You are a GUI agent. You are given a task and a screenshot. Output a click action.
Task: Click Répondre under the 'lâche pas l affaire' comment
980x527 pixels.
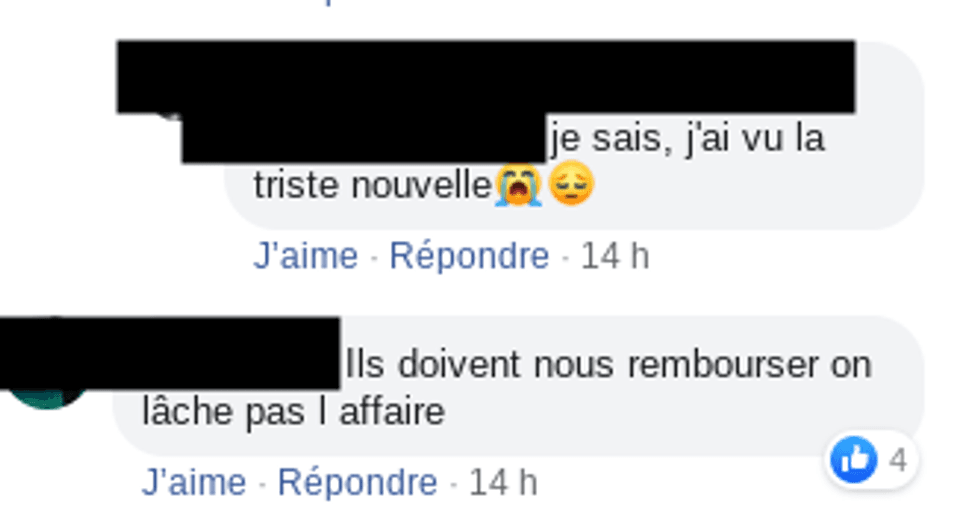357,482
